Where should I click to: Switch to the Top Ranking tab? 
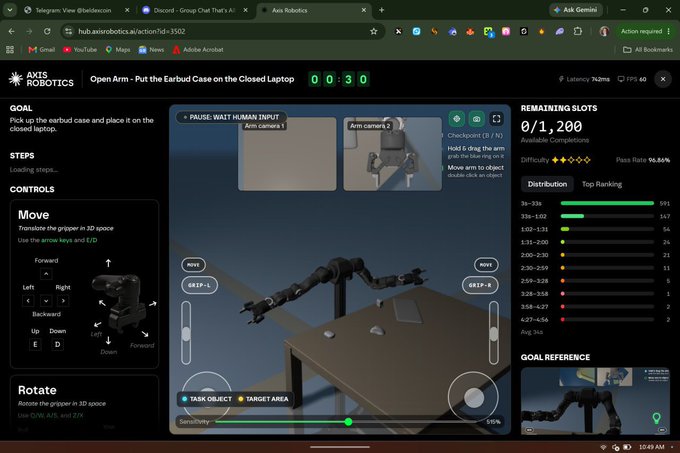pos(602,184)
